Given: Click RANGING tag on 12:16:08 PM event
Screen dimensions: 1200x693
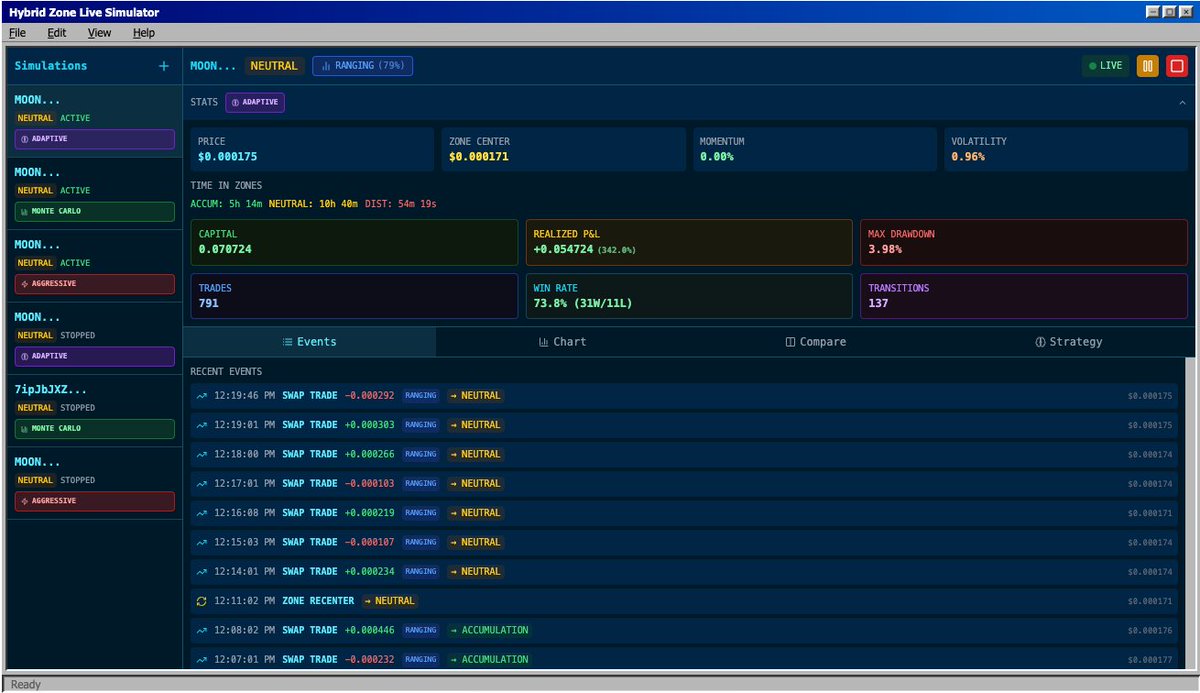Looking at the screenshot, I should [x=421, y=513].
